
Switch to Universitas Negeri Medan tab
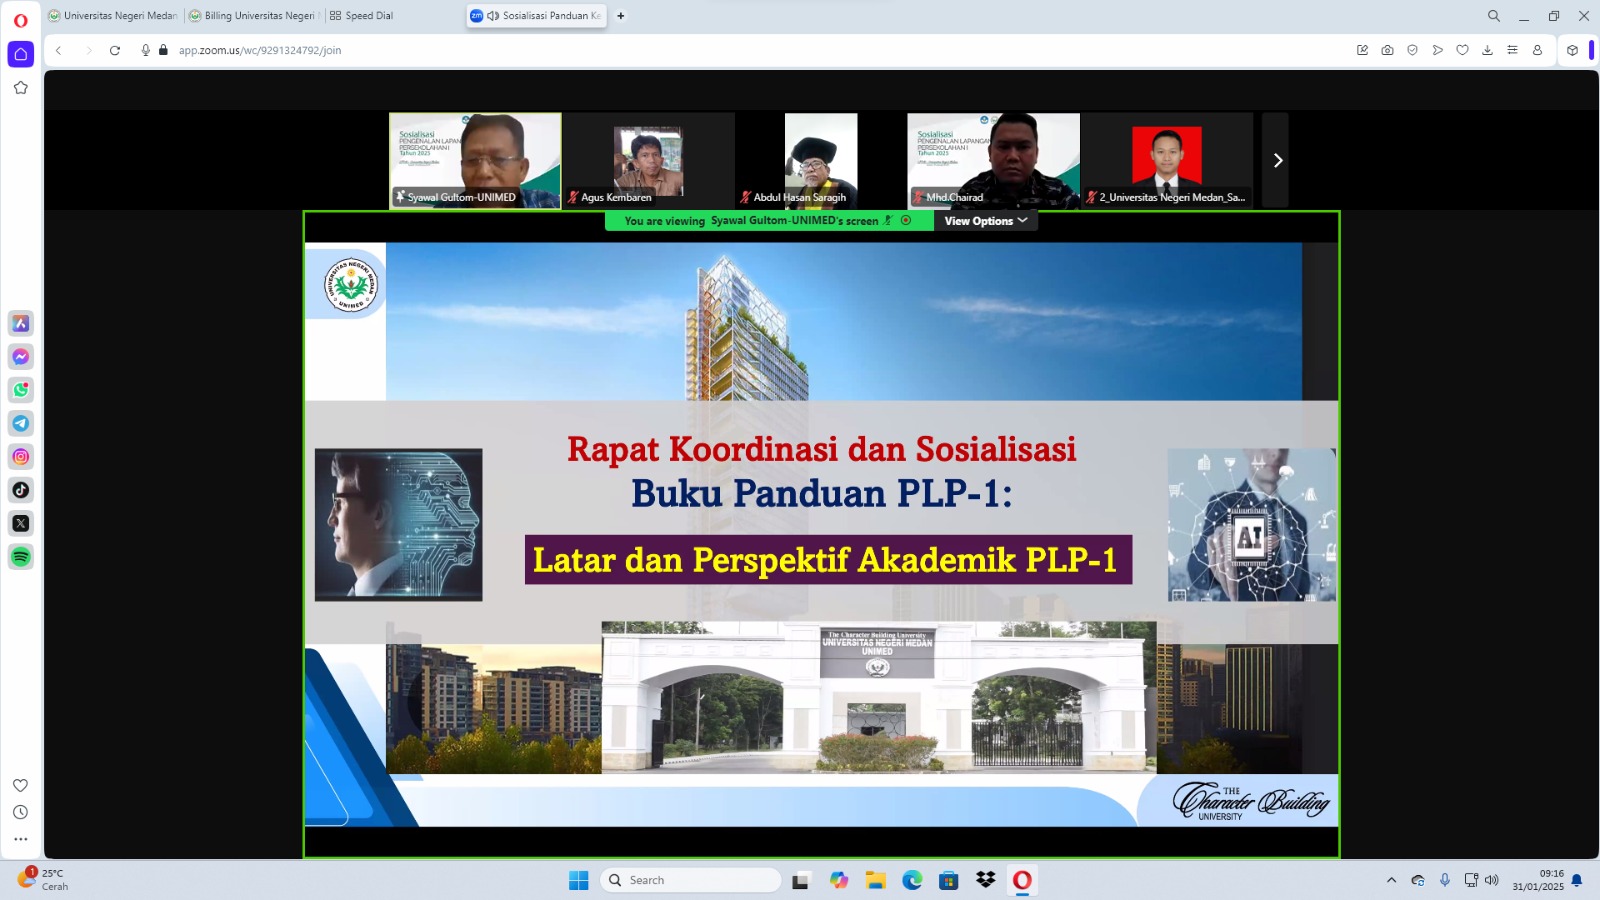pos(113,16)
